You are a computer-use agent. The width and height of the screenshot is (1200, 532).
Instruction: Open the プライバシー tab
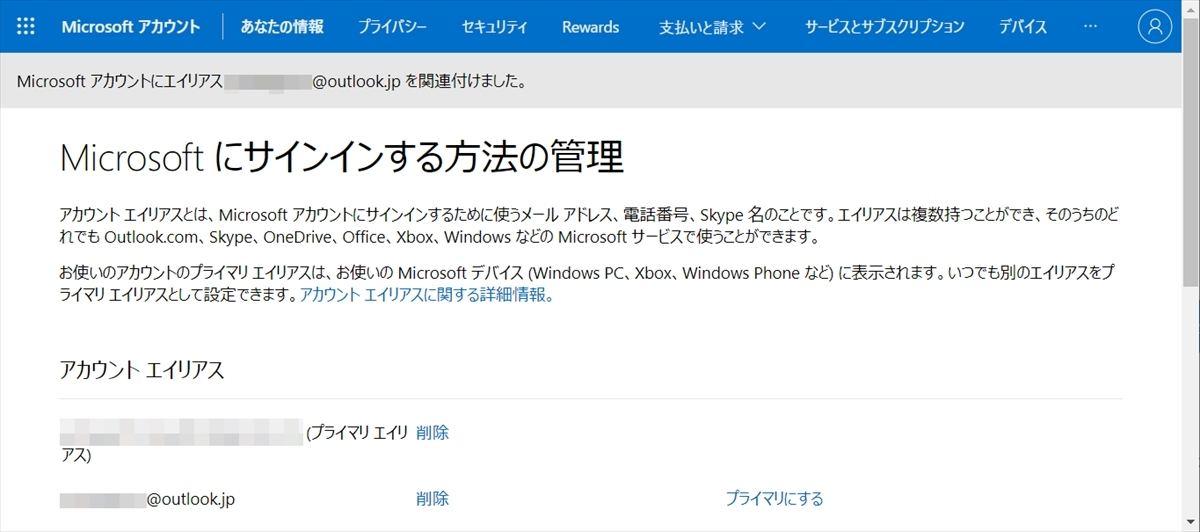point(392,27)
